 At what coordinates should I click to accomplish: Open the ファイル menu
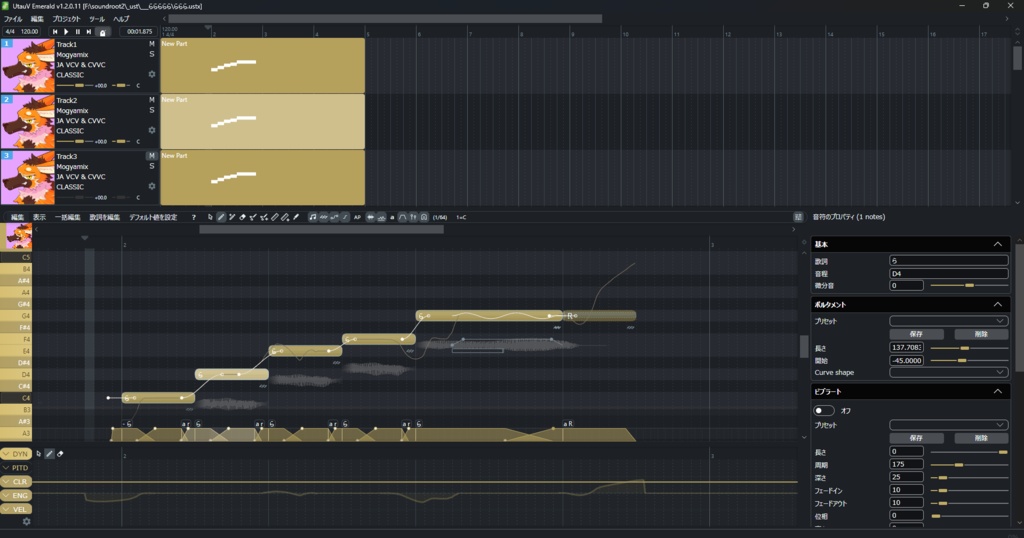pyautogui.click(x=13, y=19)
